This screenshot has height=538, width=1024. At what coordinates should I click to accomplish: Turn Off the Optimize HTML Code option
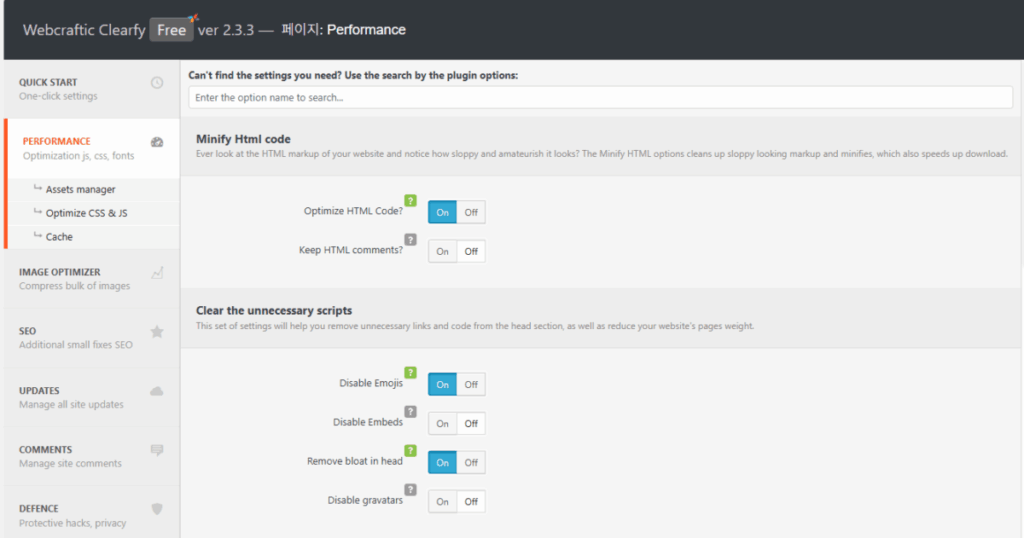pyautogui.click(x=471, y=212)
